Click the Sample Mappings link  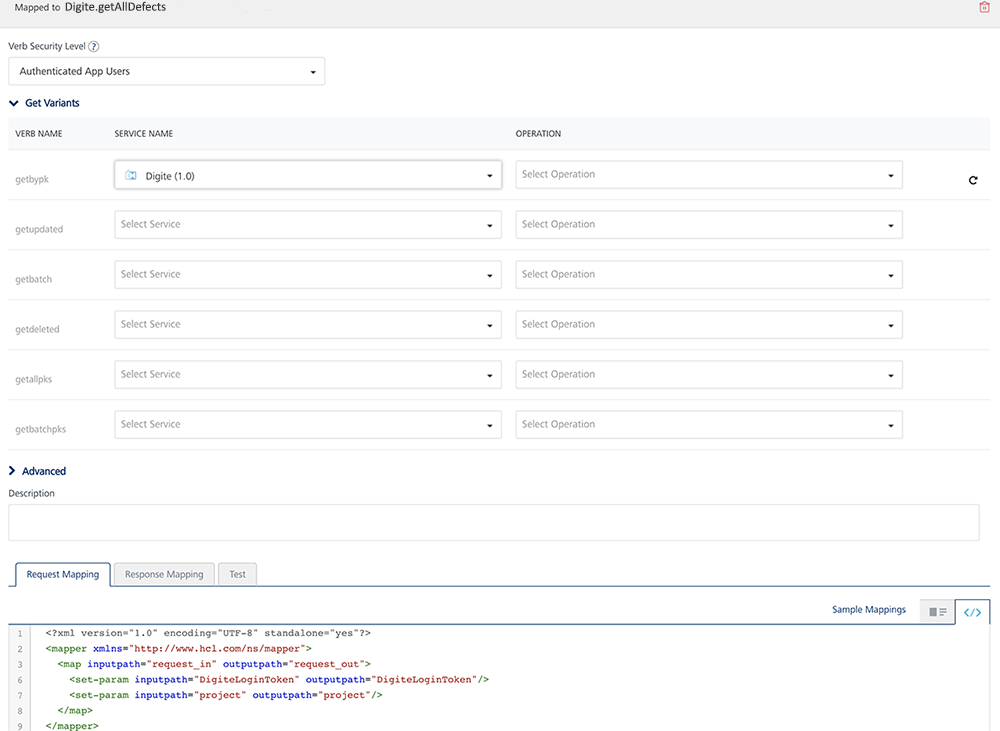tap(868, 609)
